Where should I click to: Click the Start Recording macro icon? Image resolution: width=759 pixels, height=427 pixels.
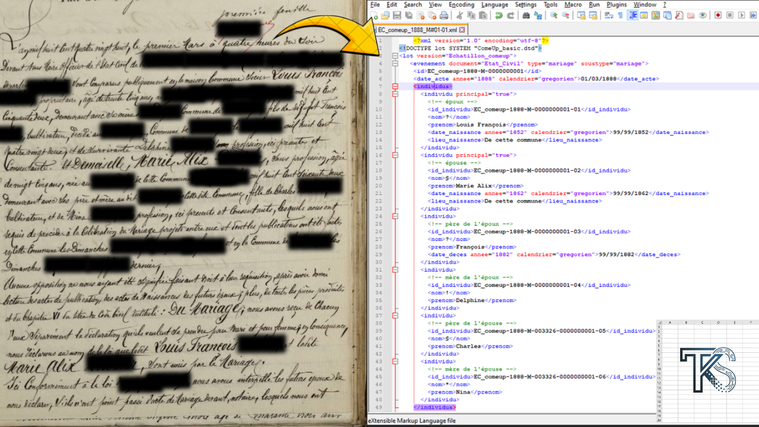pyautogui.click(x=718, y=16)
